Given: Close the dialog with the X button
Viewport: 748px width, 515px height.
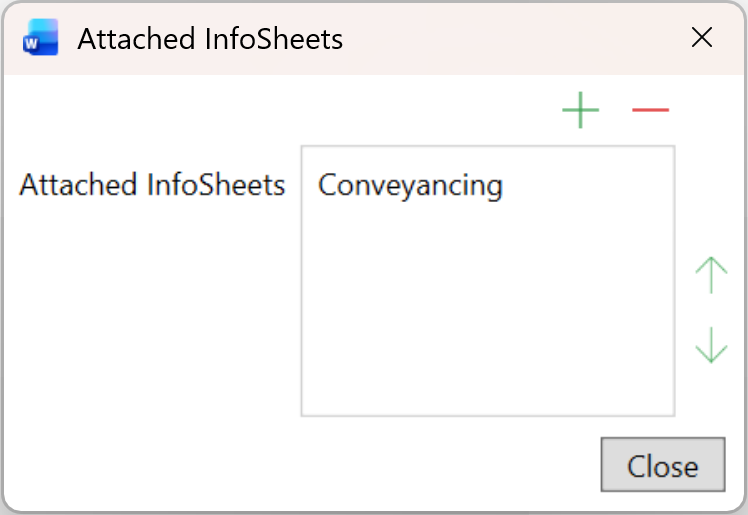Looking at the screenshot, I should tap(702, 38).
